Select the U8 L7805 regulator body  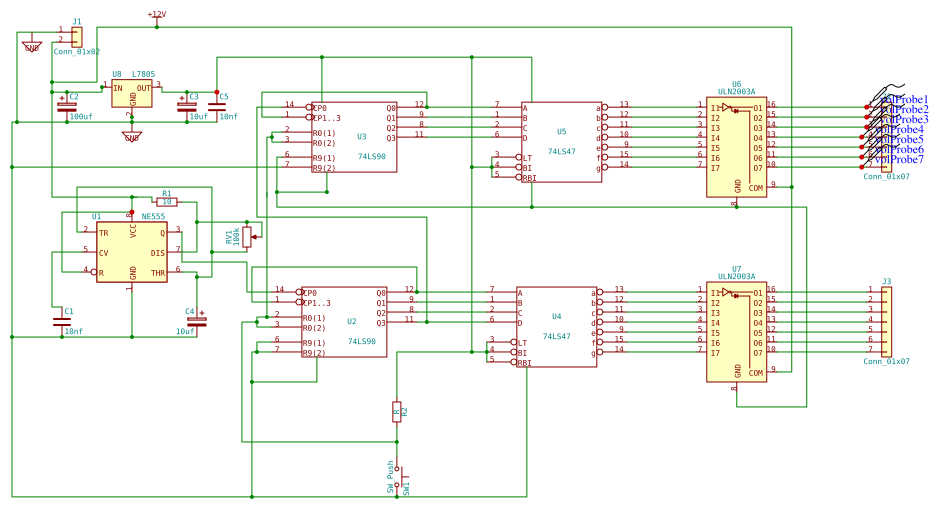(132, 93)
